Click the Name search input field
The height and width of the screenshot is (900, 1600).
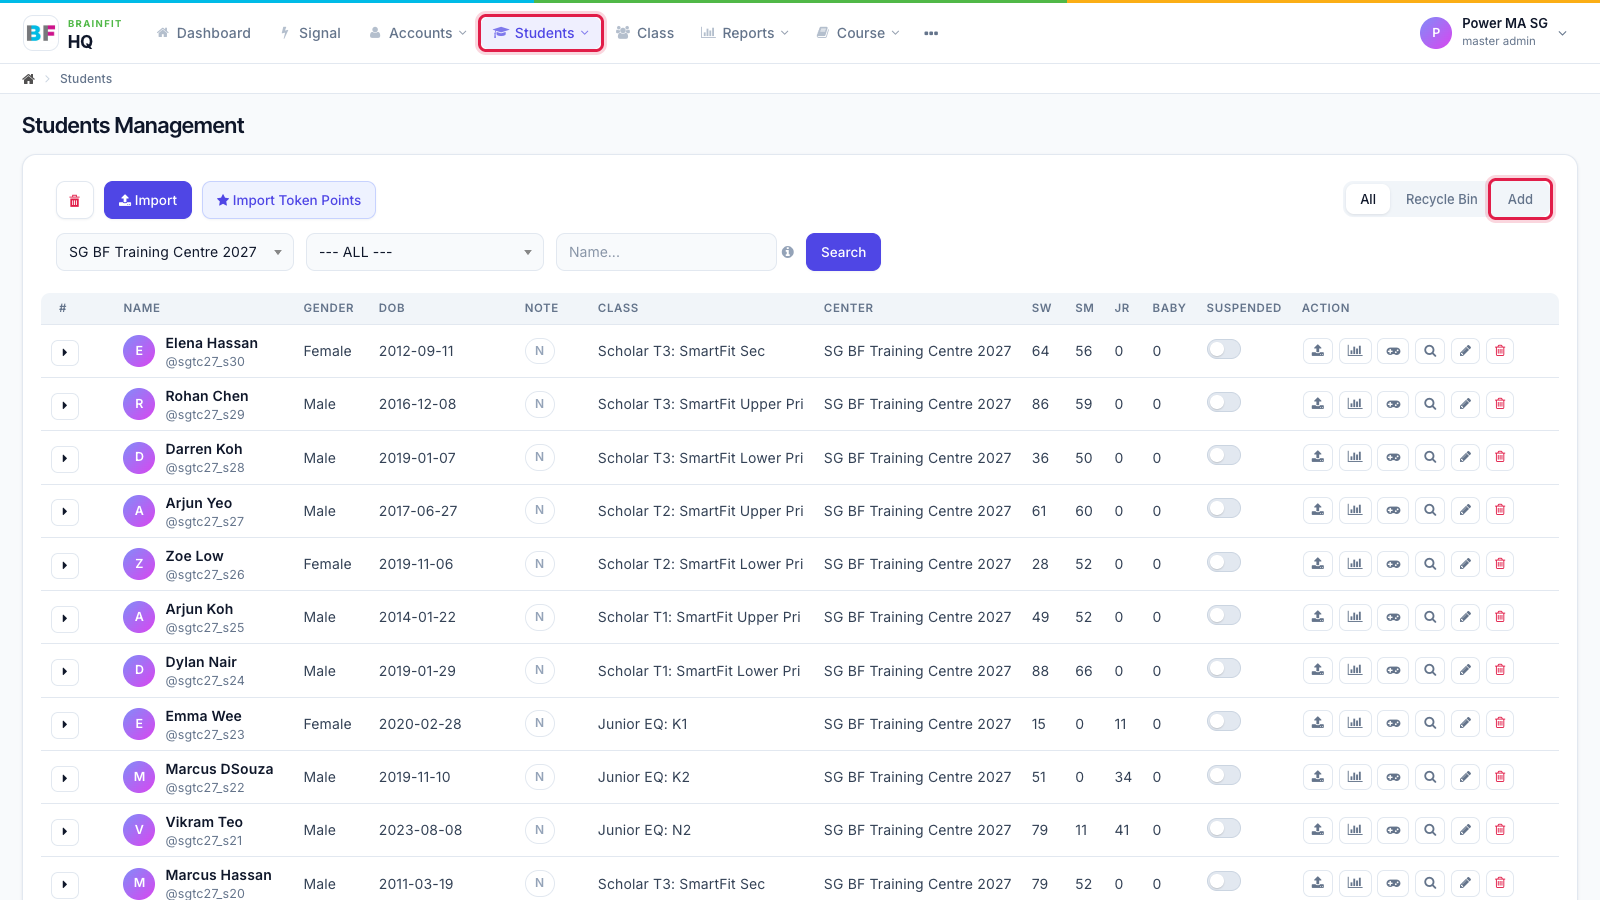tap(666, 252)
